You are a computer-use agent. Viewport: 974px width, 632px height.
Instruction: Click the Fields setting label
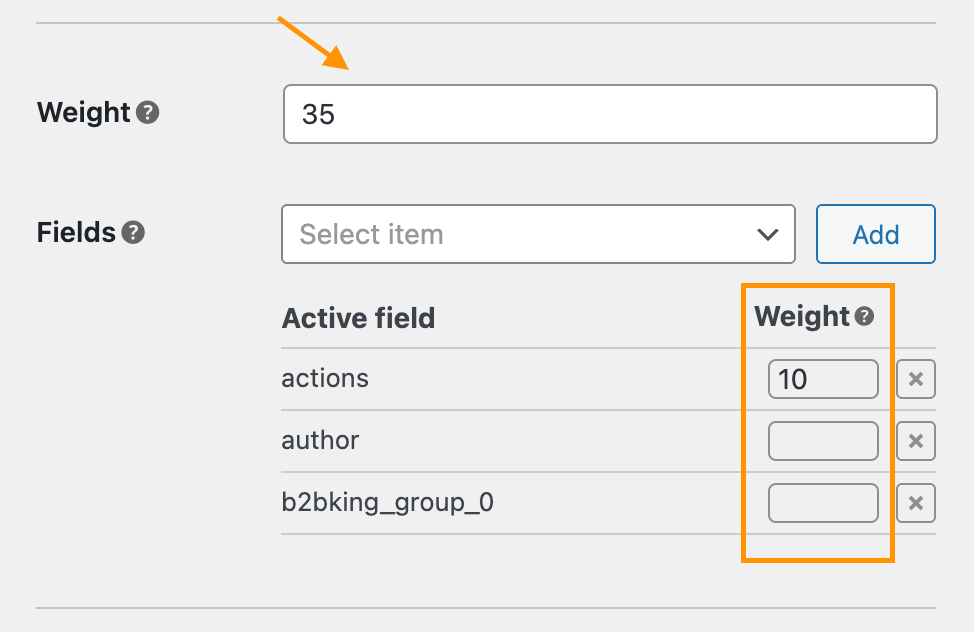76,232
